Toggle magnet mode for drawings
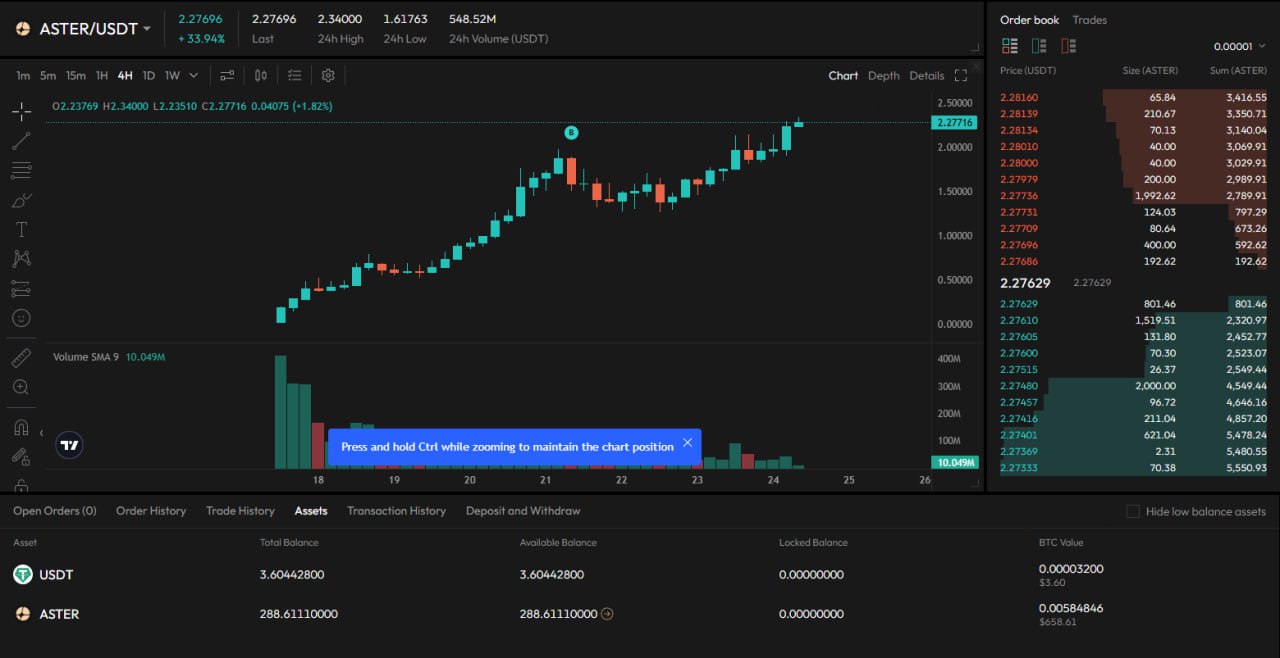The image size is (1280, 658). click(x=21, y=427)
